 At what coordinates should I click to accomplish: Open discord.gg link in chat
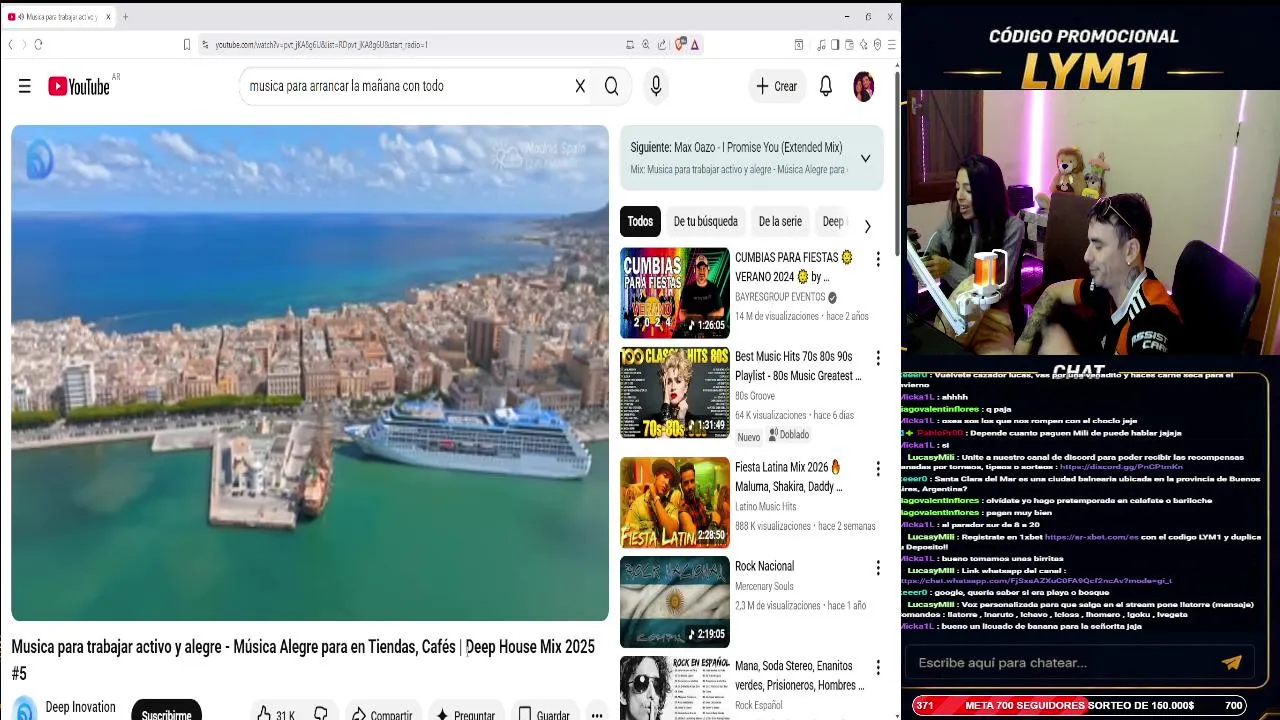pyautogui.click(x=1120, y=467)
